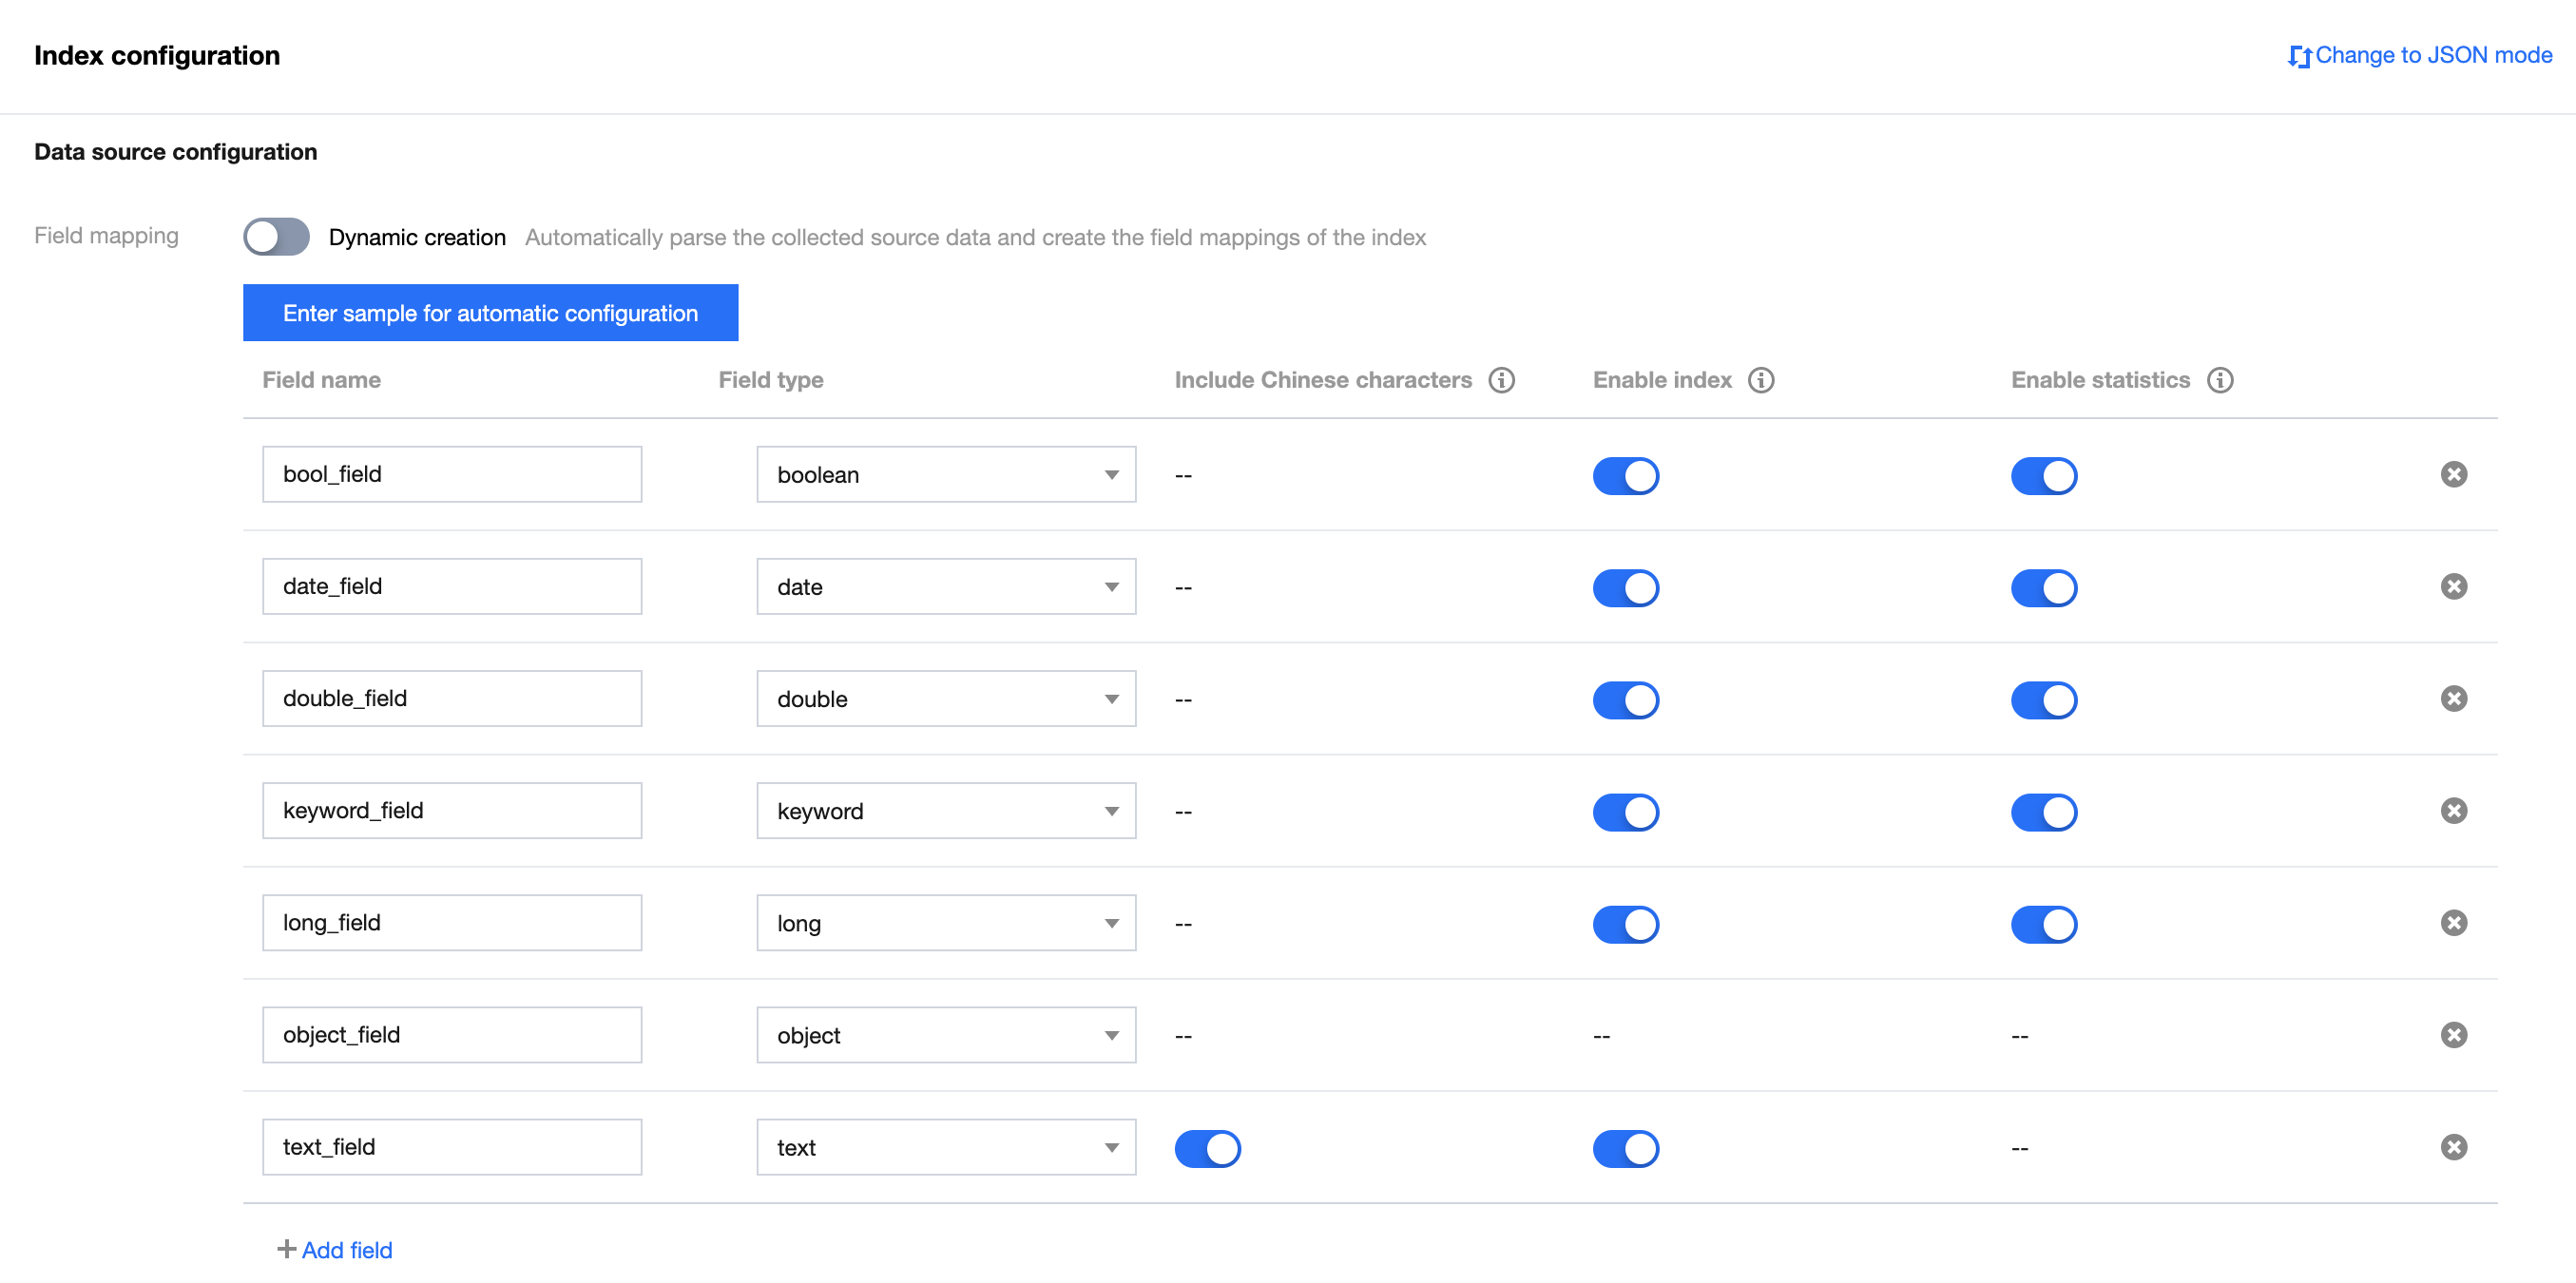The width and height of the screenshot is (2576, 1283).
Task: Disable Enable statistics for long_field
Action: point(2043,924)
